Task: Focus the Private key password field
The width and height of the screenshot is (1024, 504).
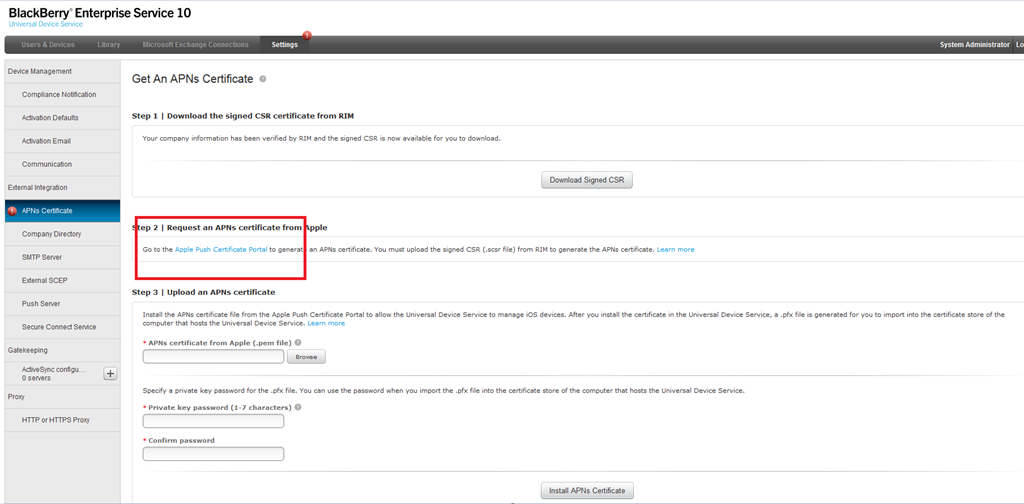Action: click(214, 421)
